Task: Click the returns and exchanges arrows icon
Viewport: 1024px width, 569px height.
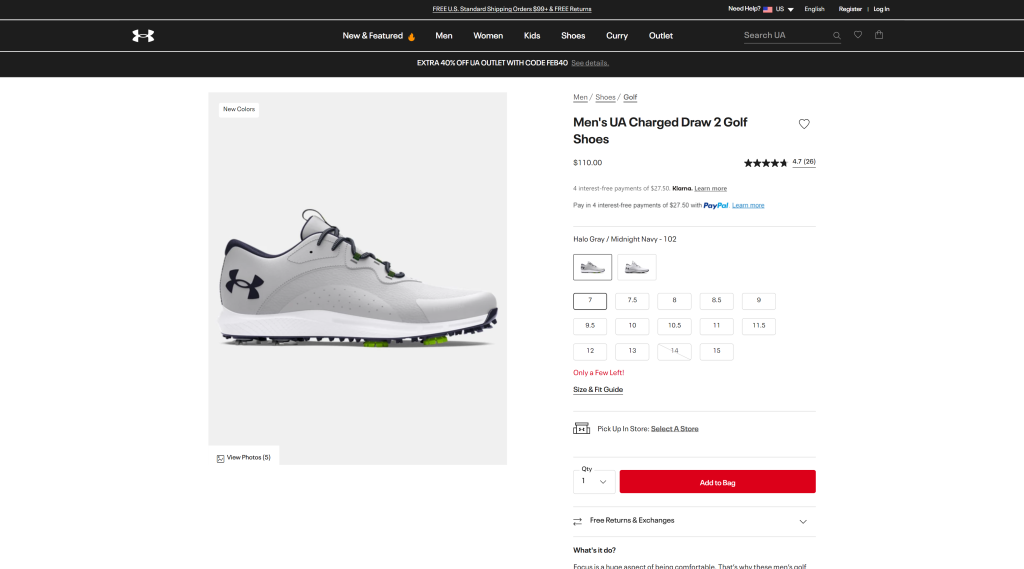Action: [577, 521]
